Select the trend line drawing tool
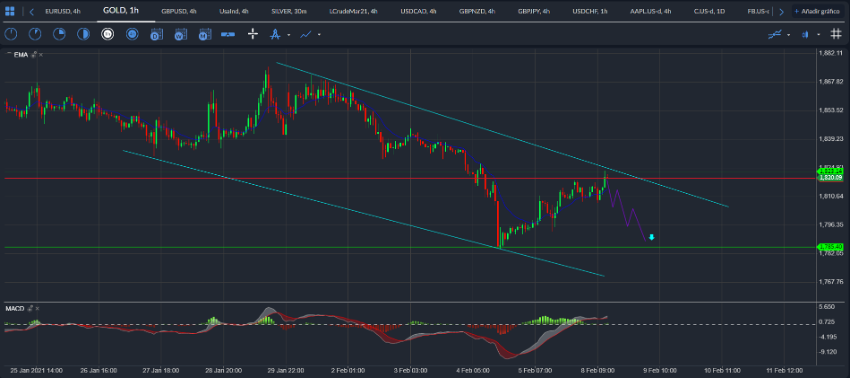The height and width of the screenshot is (378, 850). (x=306, y=35)
